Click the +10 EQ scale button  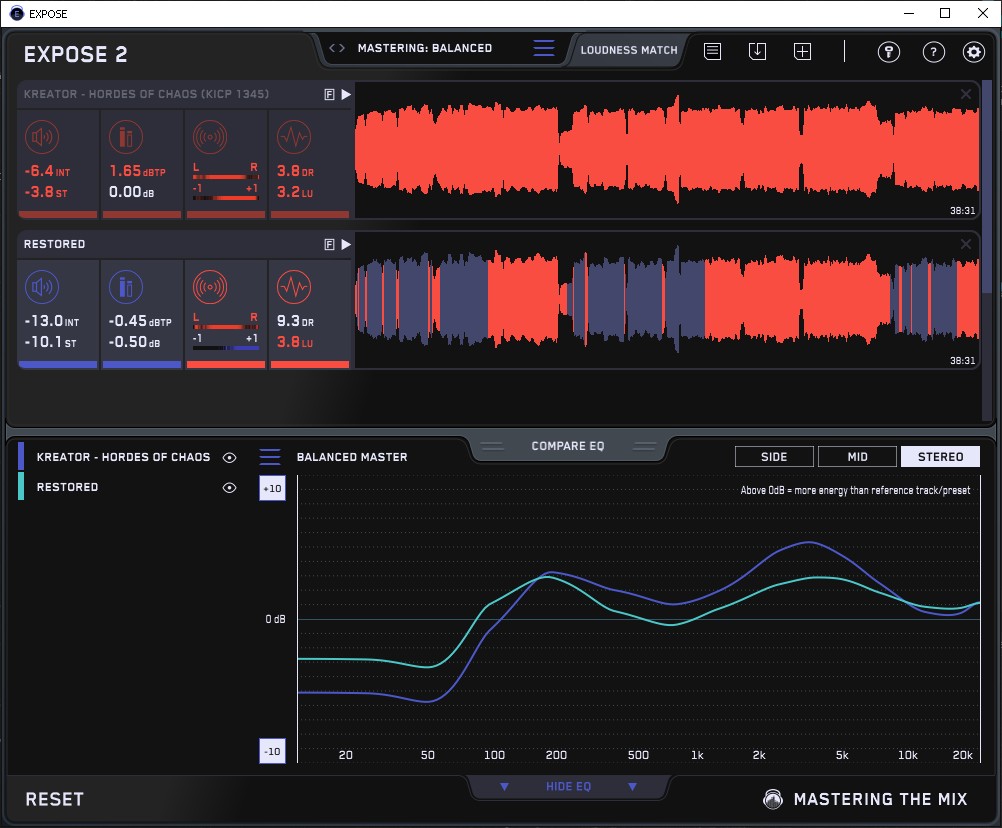(x=272, y=488)
